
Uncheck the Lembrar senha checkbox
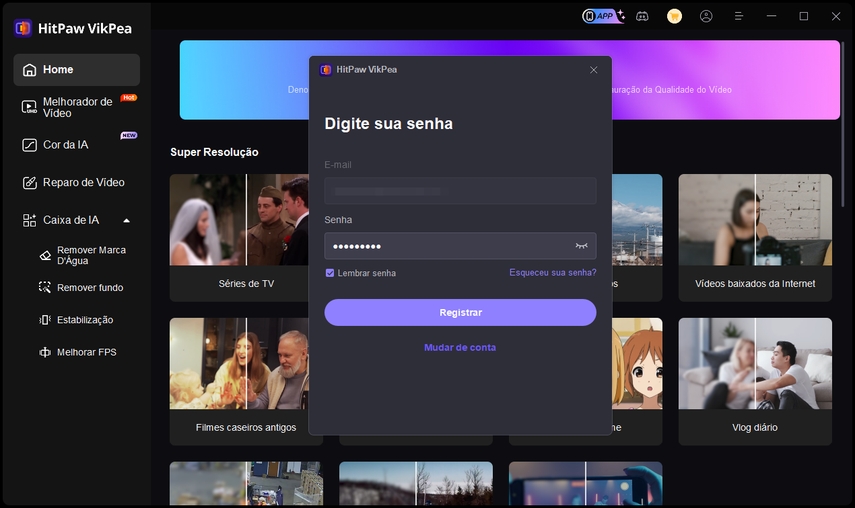(330, 273)
